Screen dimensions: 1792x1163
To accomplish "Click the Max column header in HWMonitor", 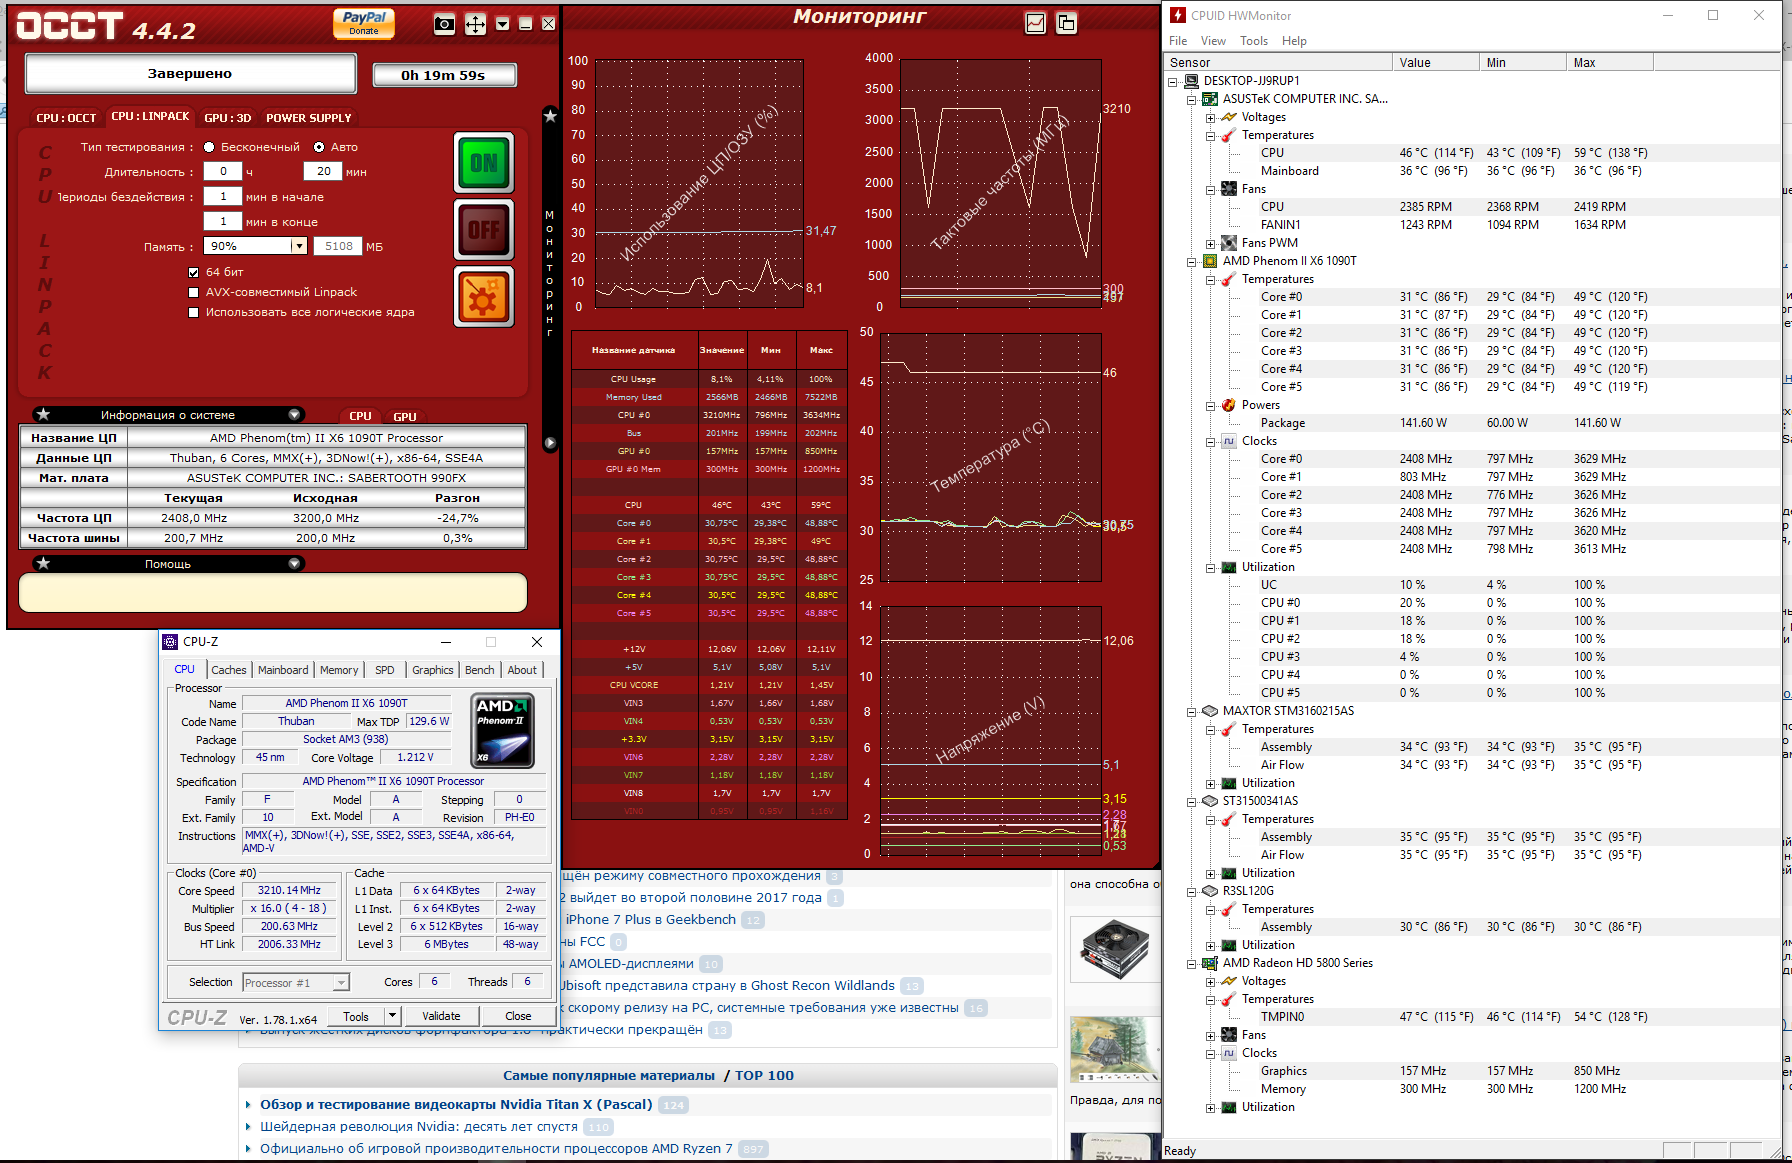I will [1609, 62].
